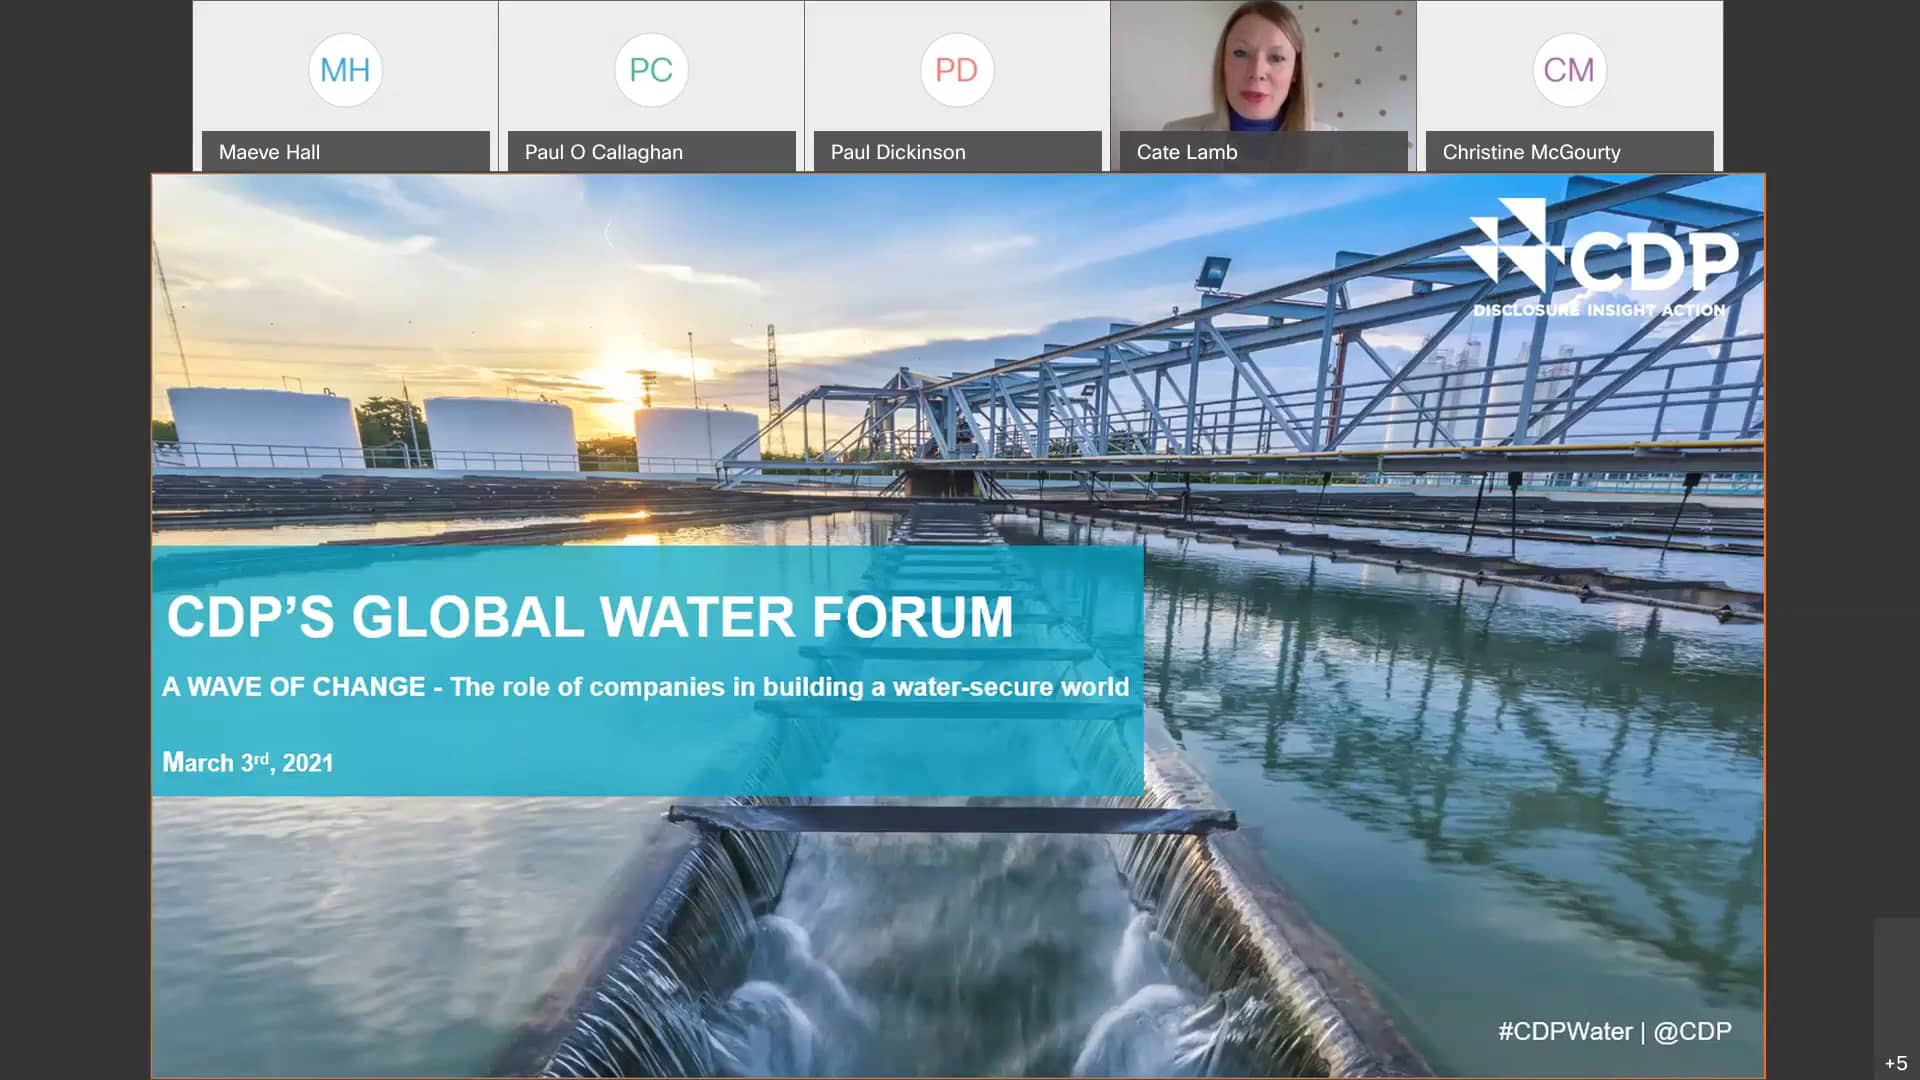Screen dimensions: 1920x1080
Task: Click the CM avatar icon for Christine McGourty
Action: (x=1568, y=69)
